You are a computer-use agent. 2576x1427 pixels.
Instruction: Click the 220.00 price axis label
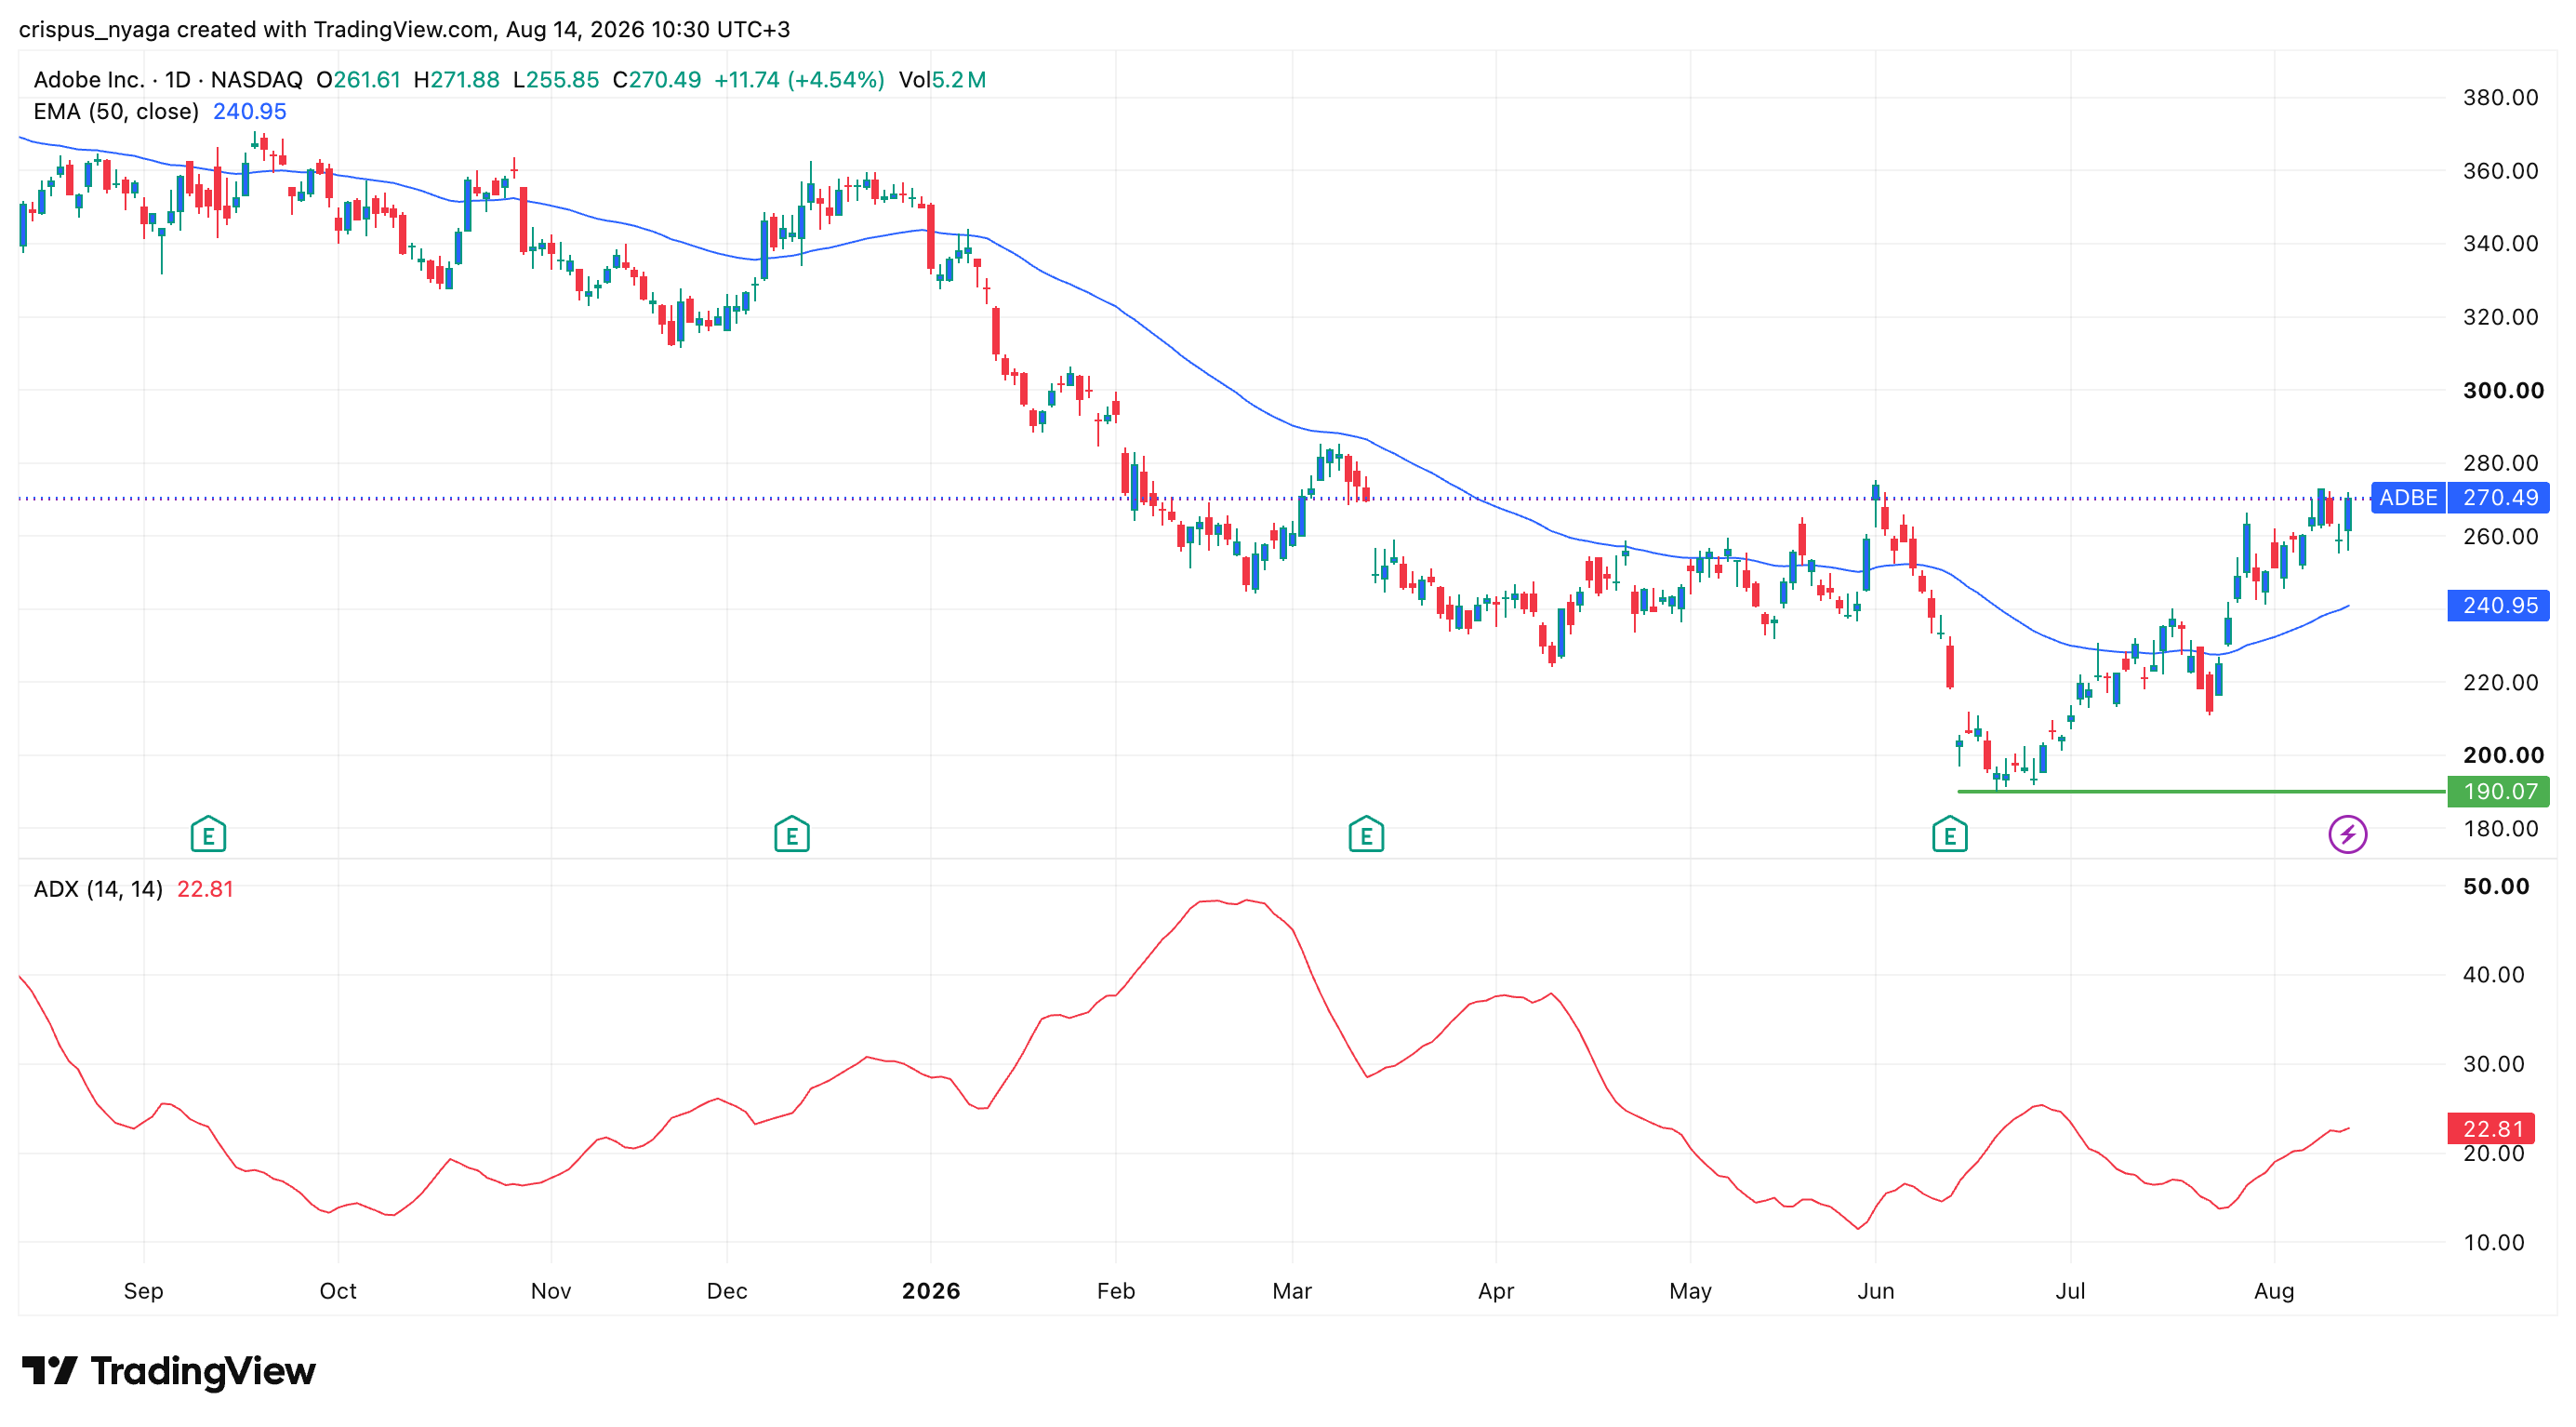coord(2500,682)
